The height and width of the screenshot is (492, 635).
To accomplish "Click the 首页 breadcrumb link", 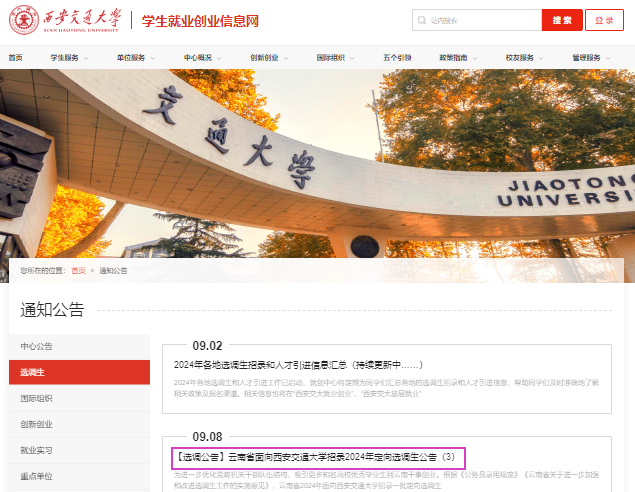I will tap(77, 271).
